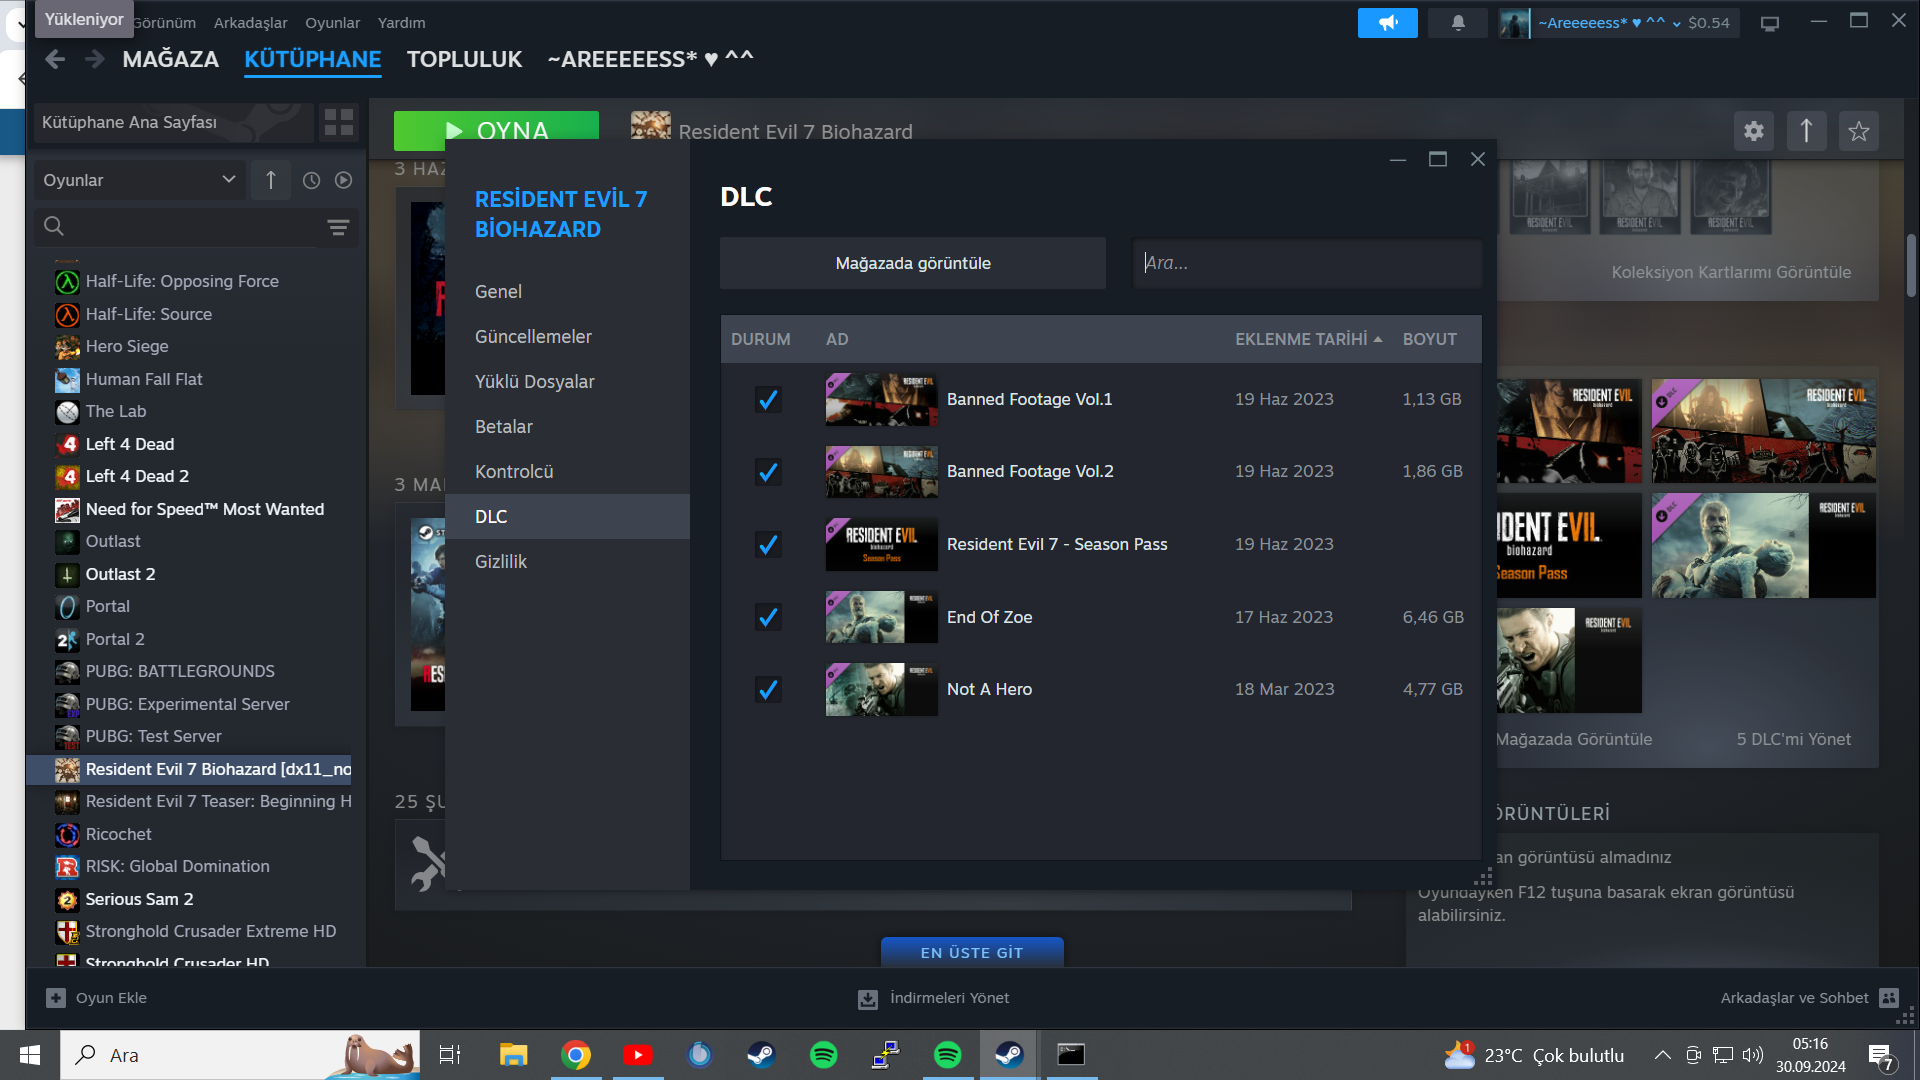Screen dimensions: 1920x1080
Task: Open the Yüklü Dosyalar section
Action: coord(534,382)
